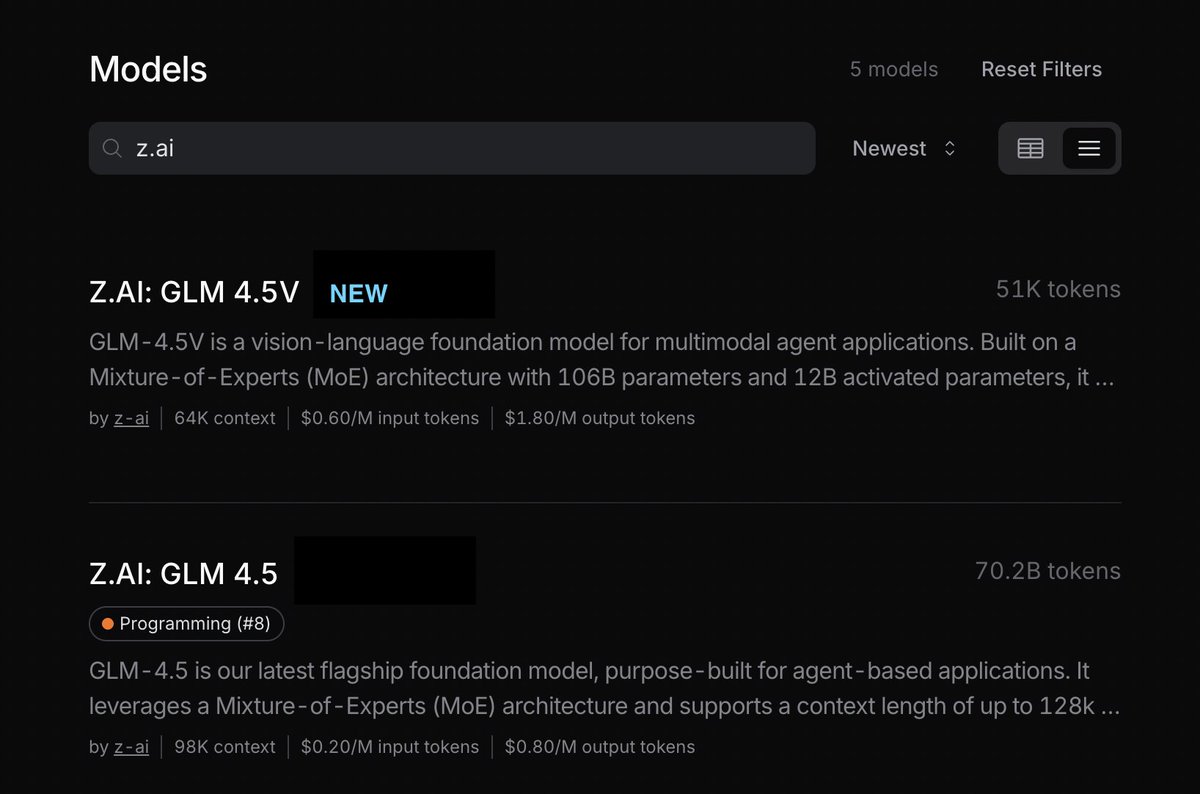Screen dimensions: 1200x794
Task: Click the Models page heading
Action: click(148, 69)
